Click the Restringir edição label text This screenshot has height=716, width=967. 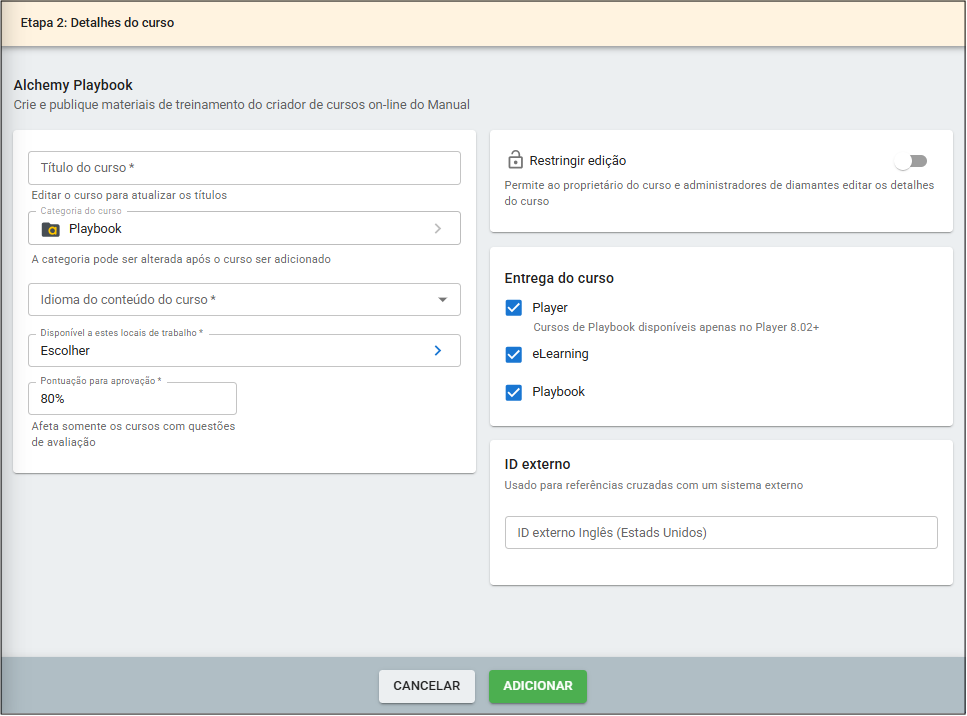click(x=577, y=161)
